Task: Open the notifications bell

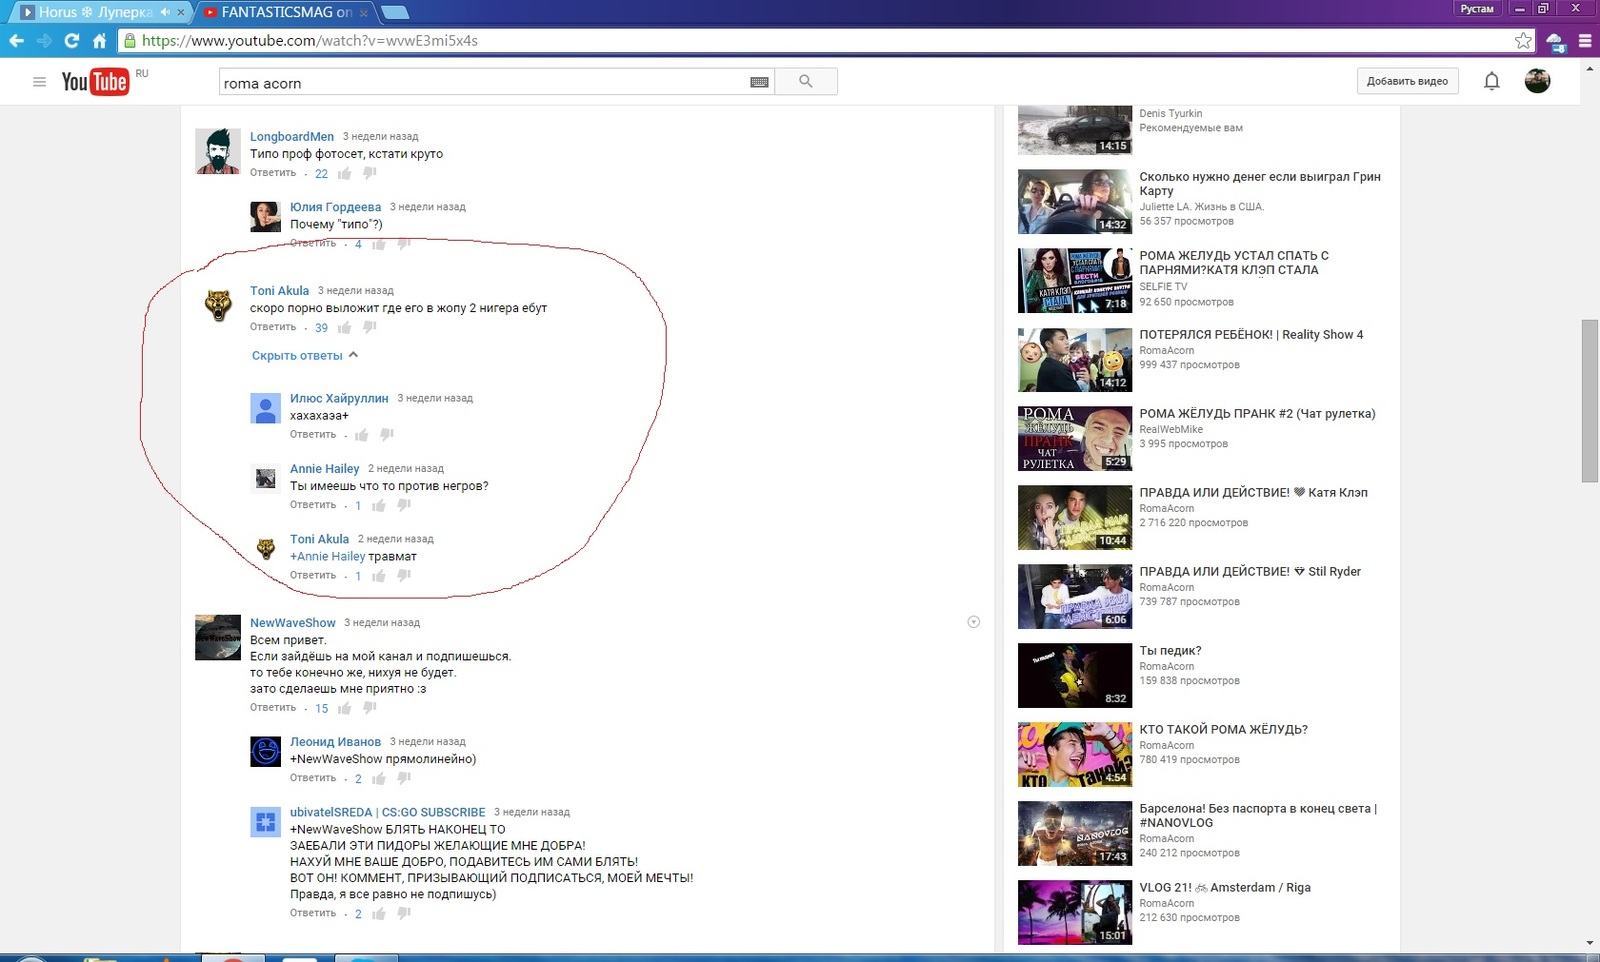Action: pyautogui.click(x=1491, y=81)
